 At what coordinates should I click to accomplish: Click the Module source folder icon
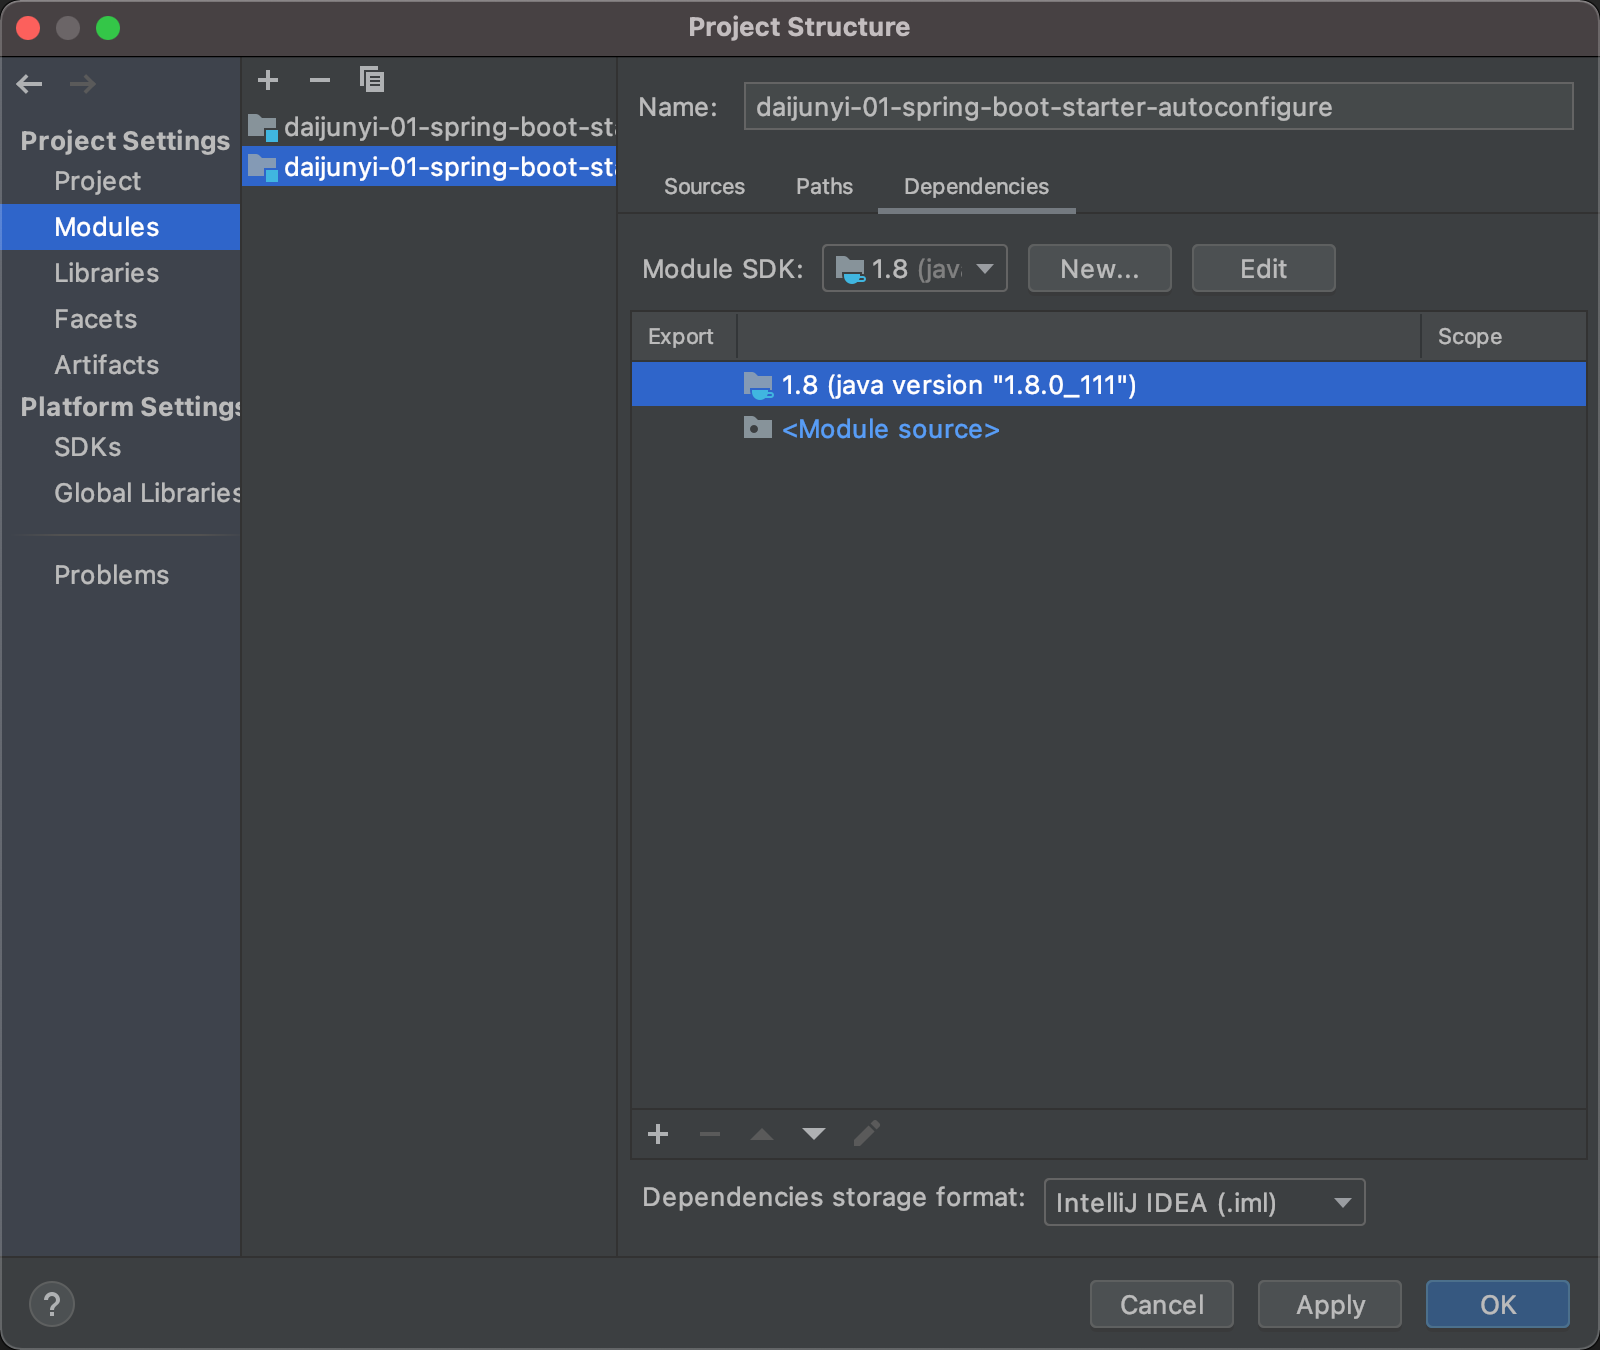click(758, 428)
